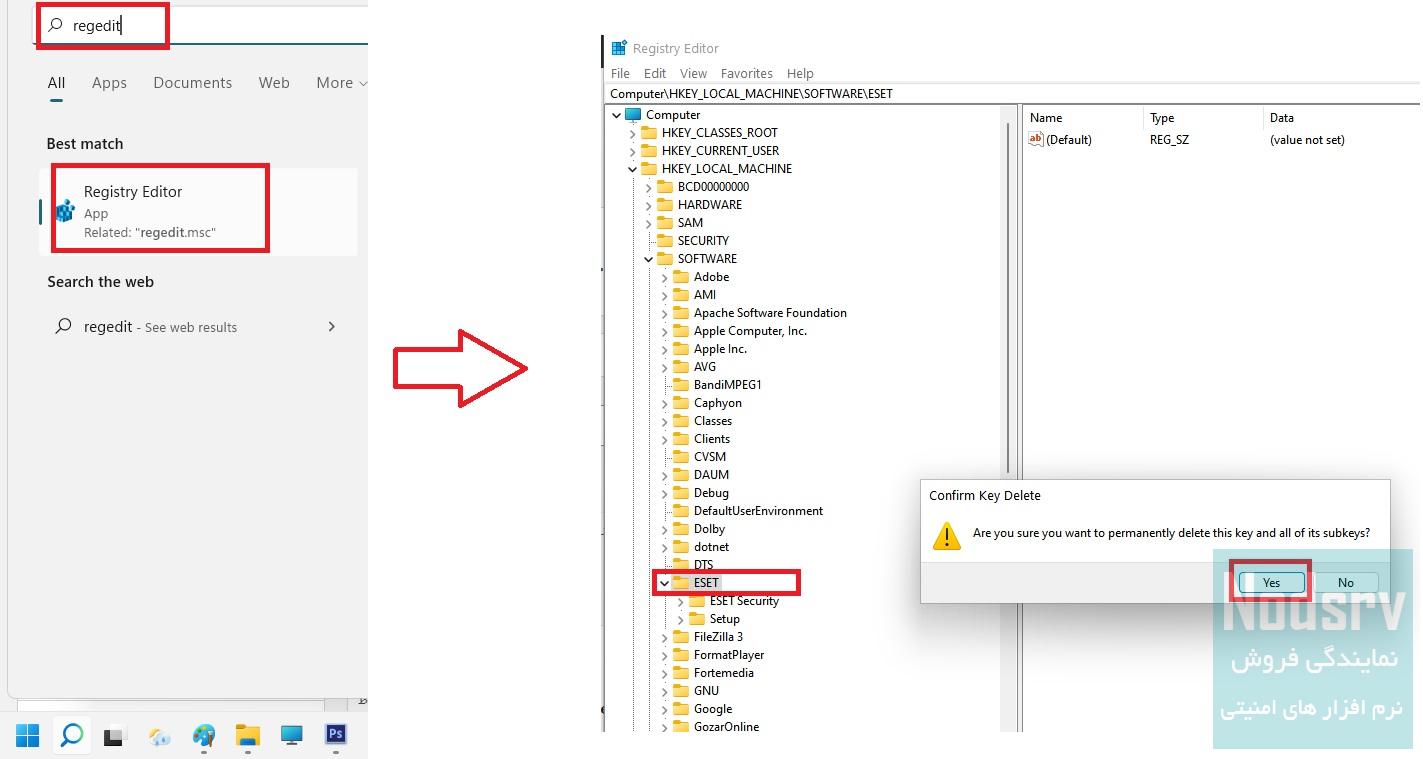Viewport: 1423px width, 759px height.
Task: Click the registry address bar path
Action: [1014, 93]
